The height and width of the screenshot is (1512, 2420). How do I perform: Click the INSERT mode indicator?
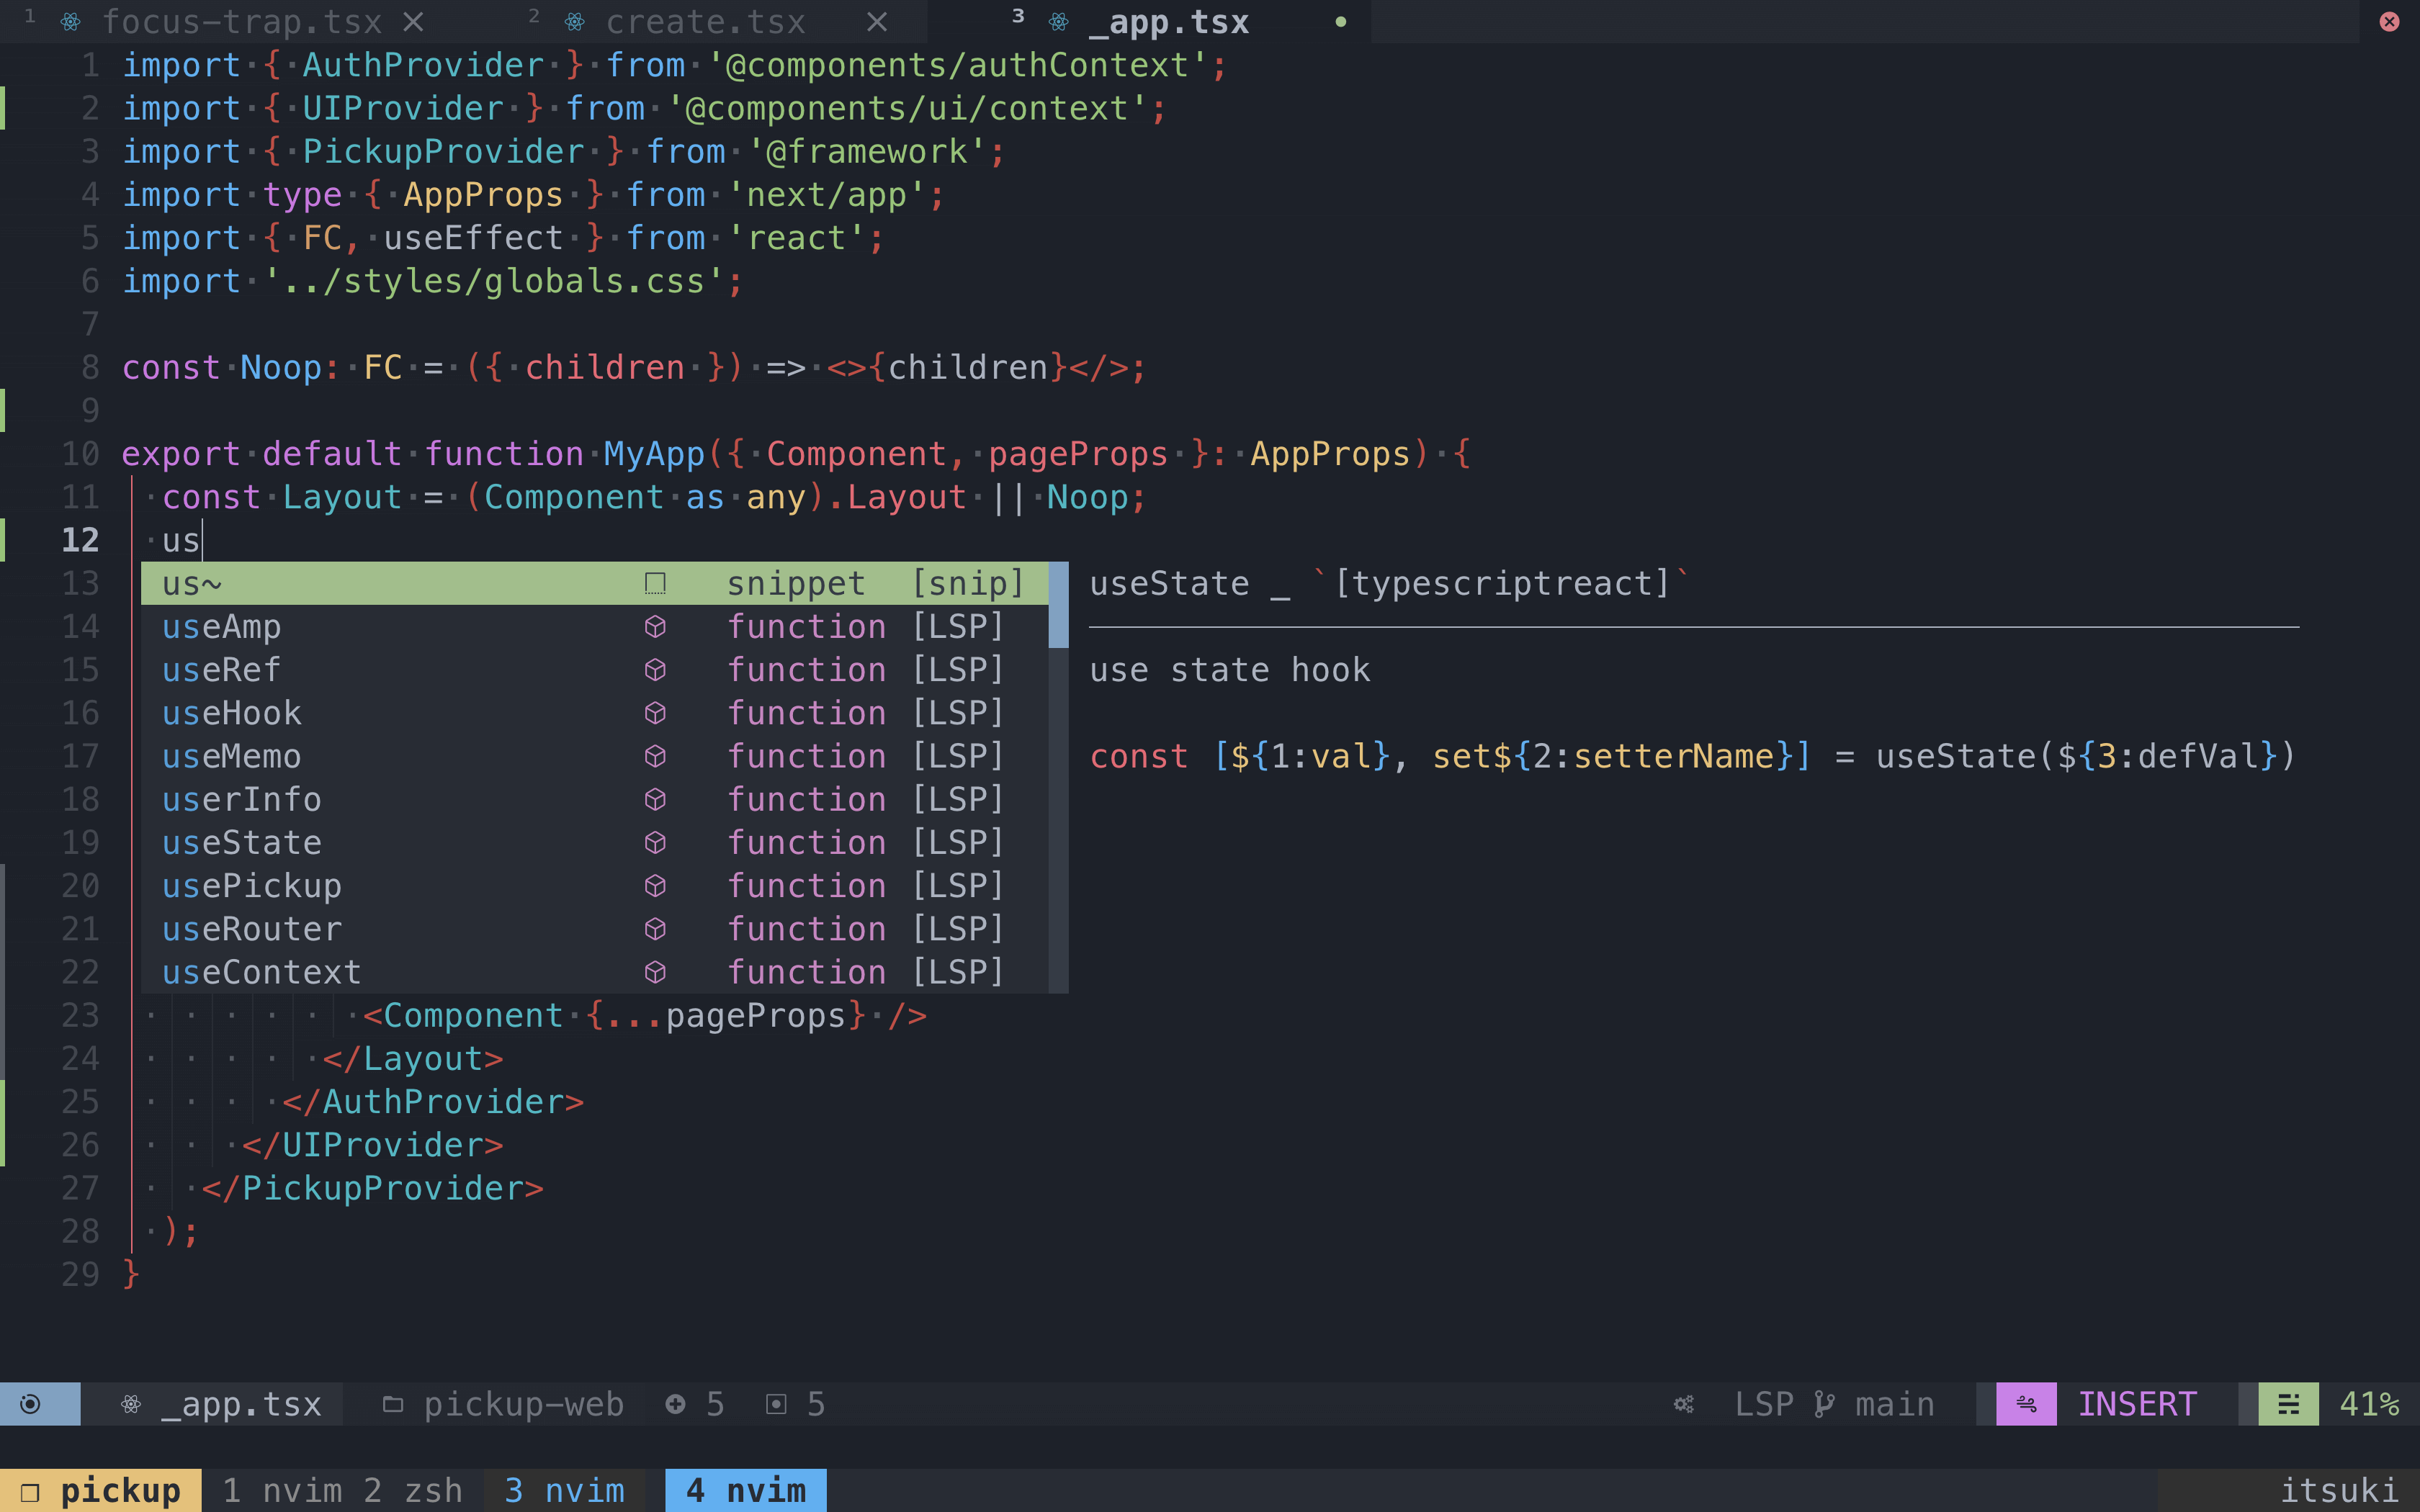point(2137,1404)
